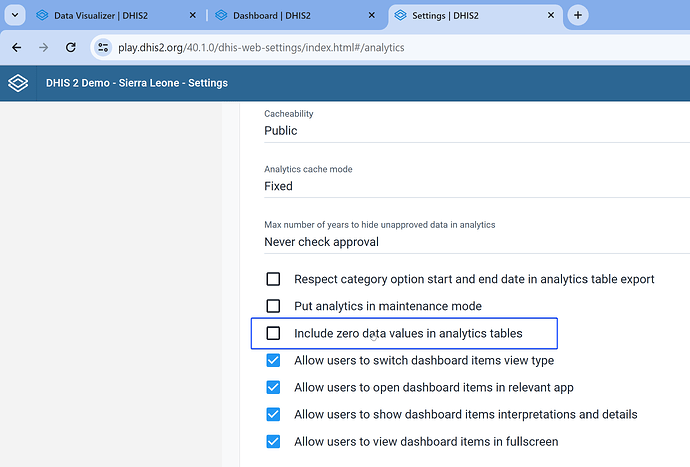Enable Put analytics in maintenance mode
The height and width of the screenshot is (467, 690).
pos(273,306)
